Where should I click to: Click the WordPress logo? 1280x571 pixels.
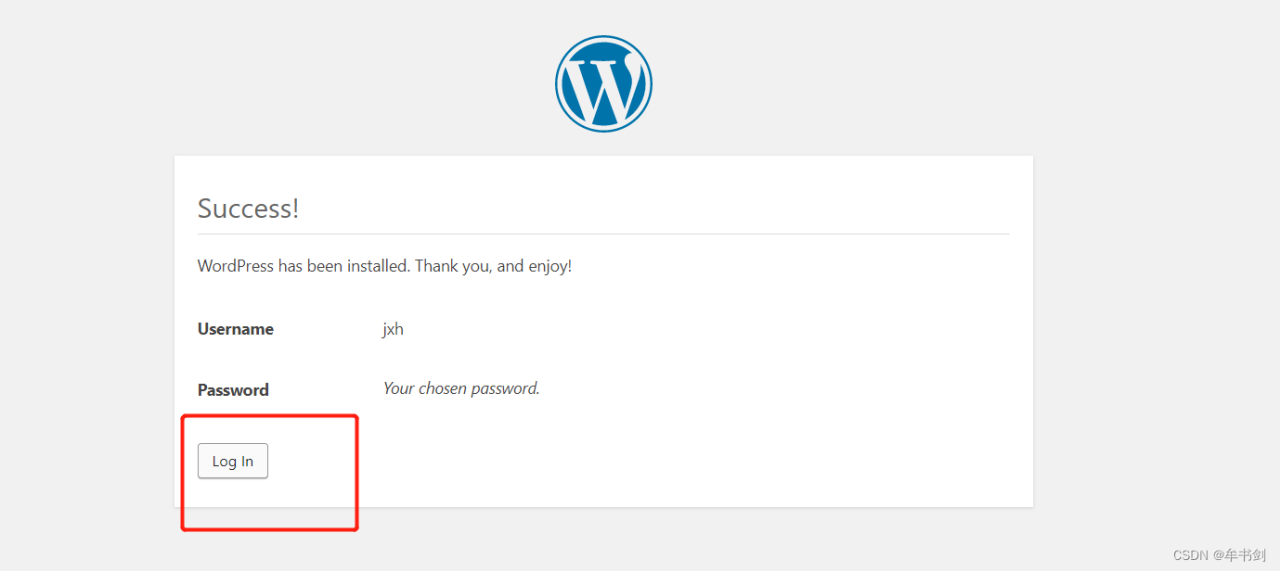603,84
